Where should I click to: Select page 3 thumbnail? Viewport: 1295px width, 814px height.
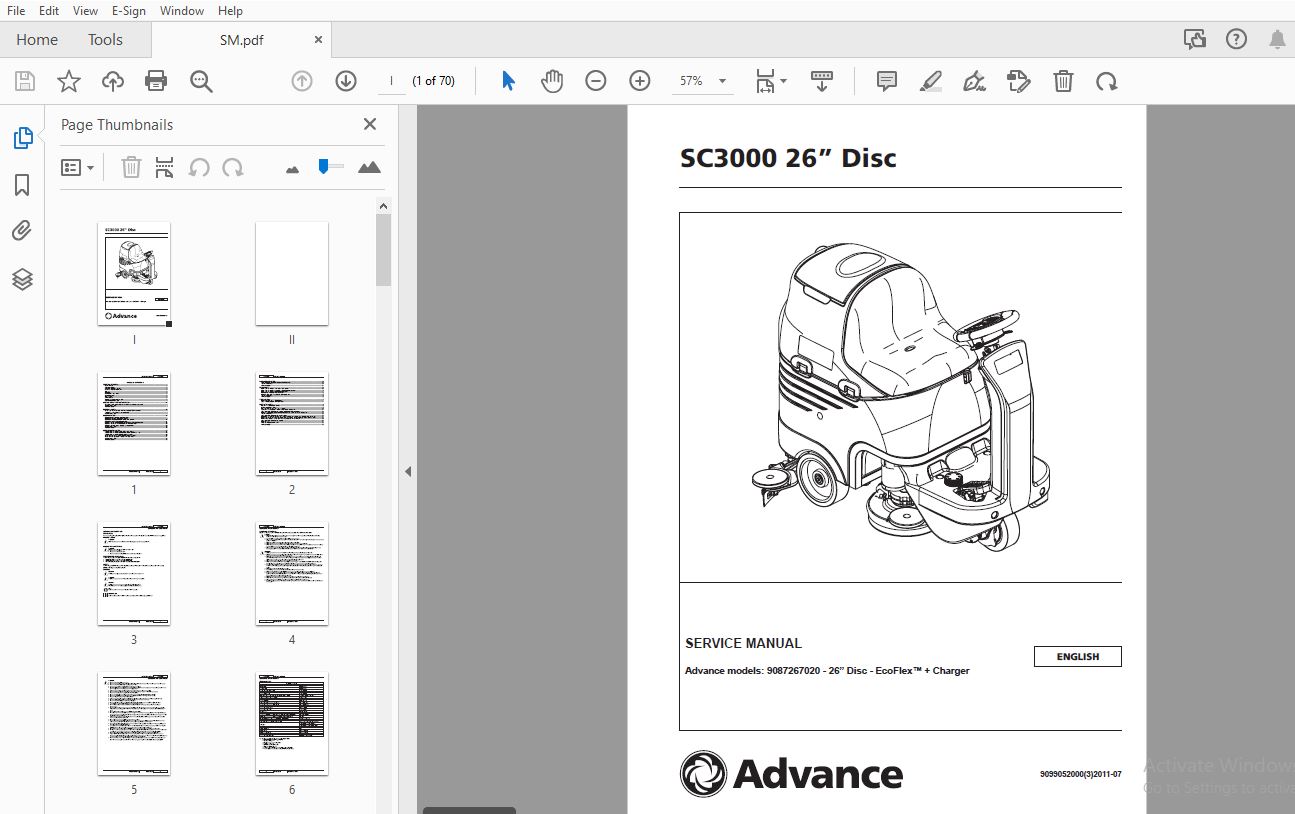click(134, 574)
